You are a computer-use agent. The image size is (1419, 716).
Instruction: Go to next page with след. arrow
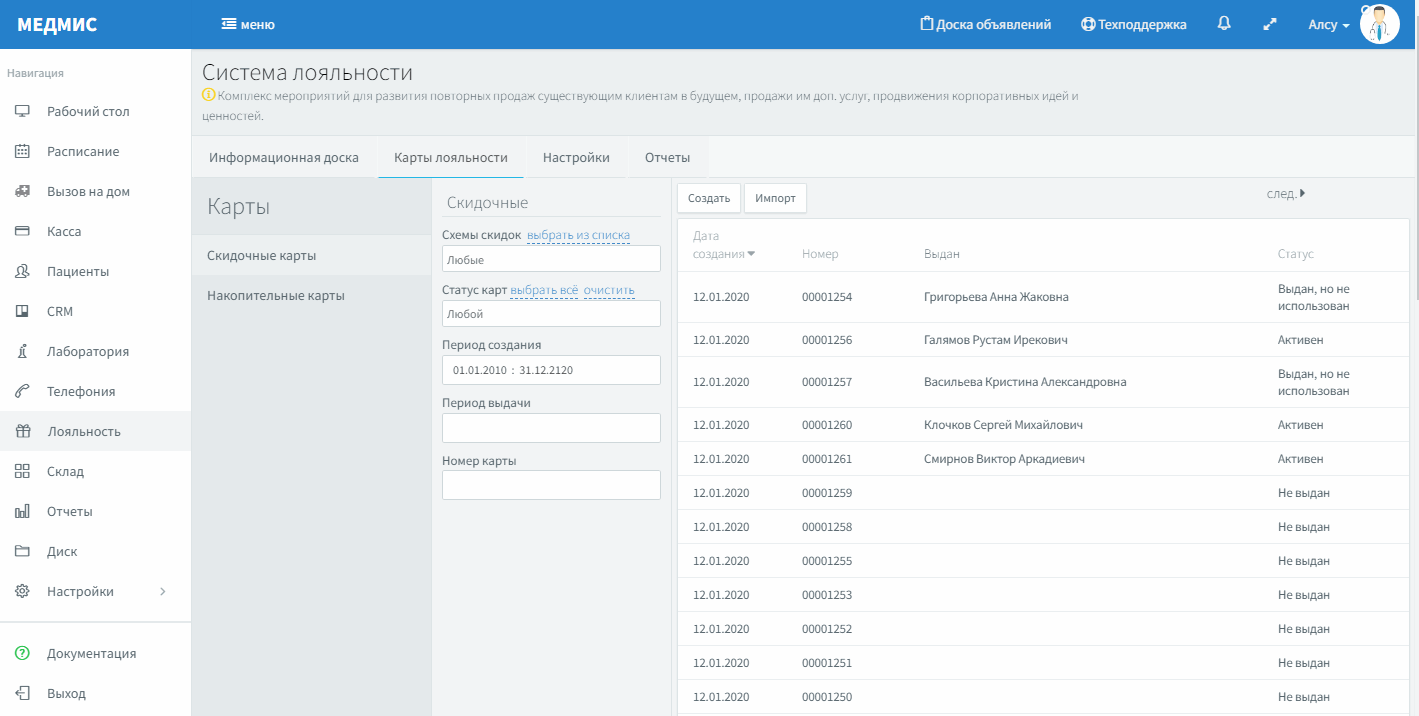coord(1286,194)
